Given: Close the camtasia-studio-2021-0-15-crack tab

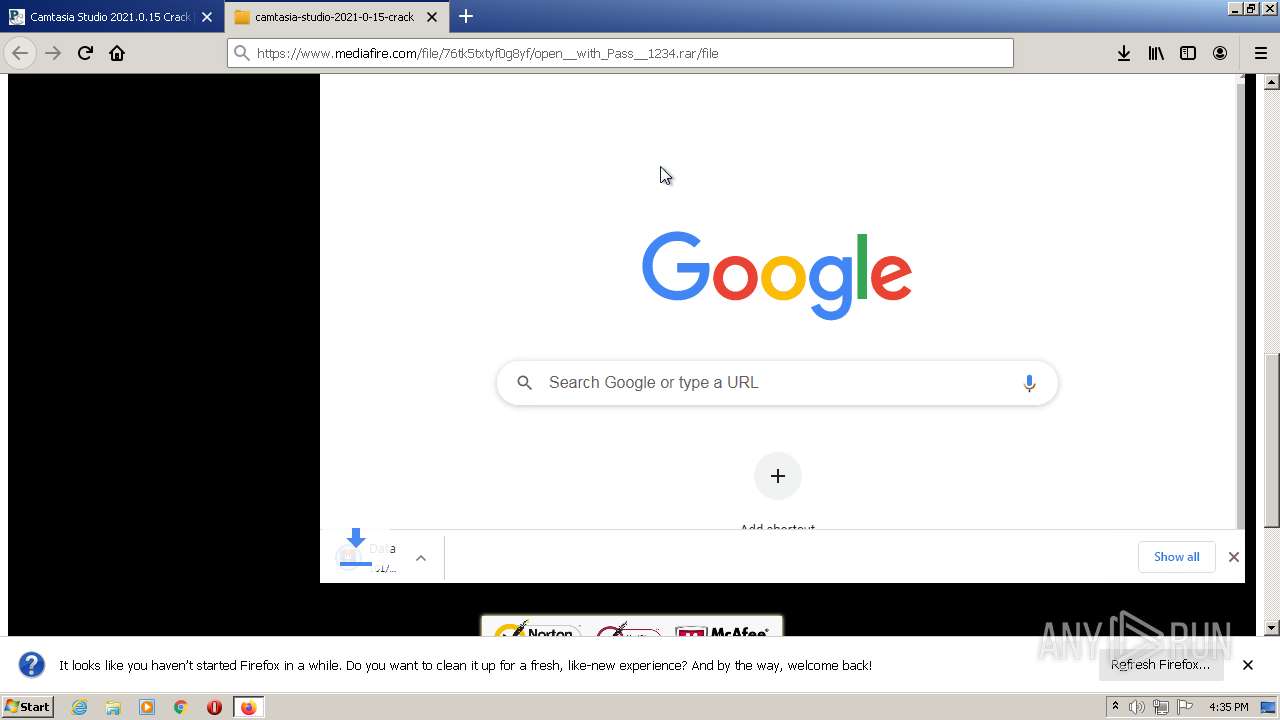Looking at the screenshot, I should 432,17.
